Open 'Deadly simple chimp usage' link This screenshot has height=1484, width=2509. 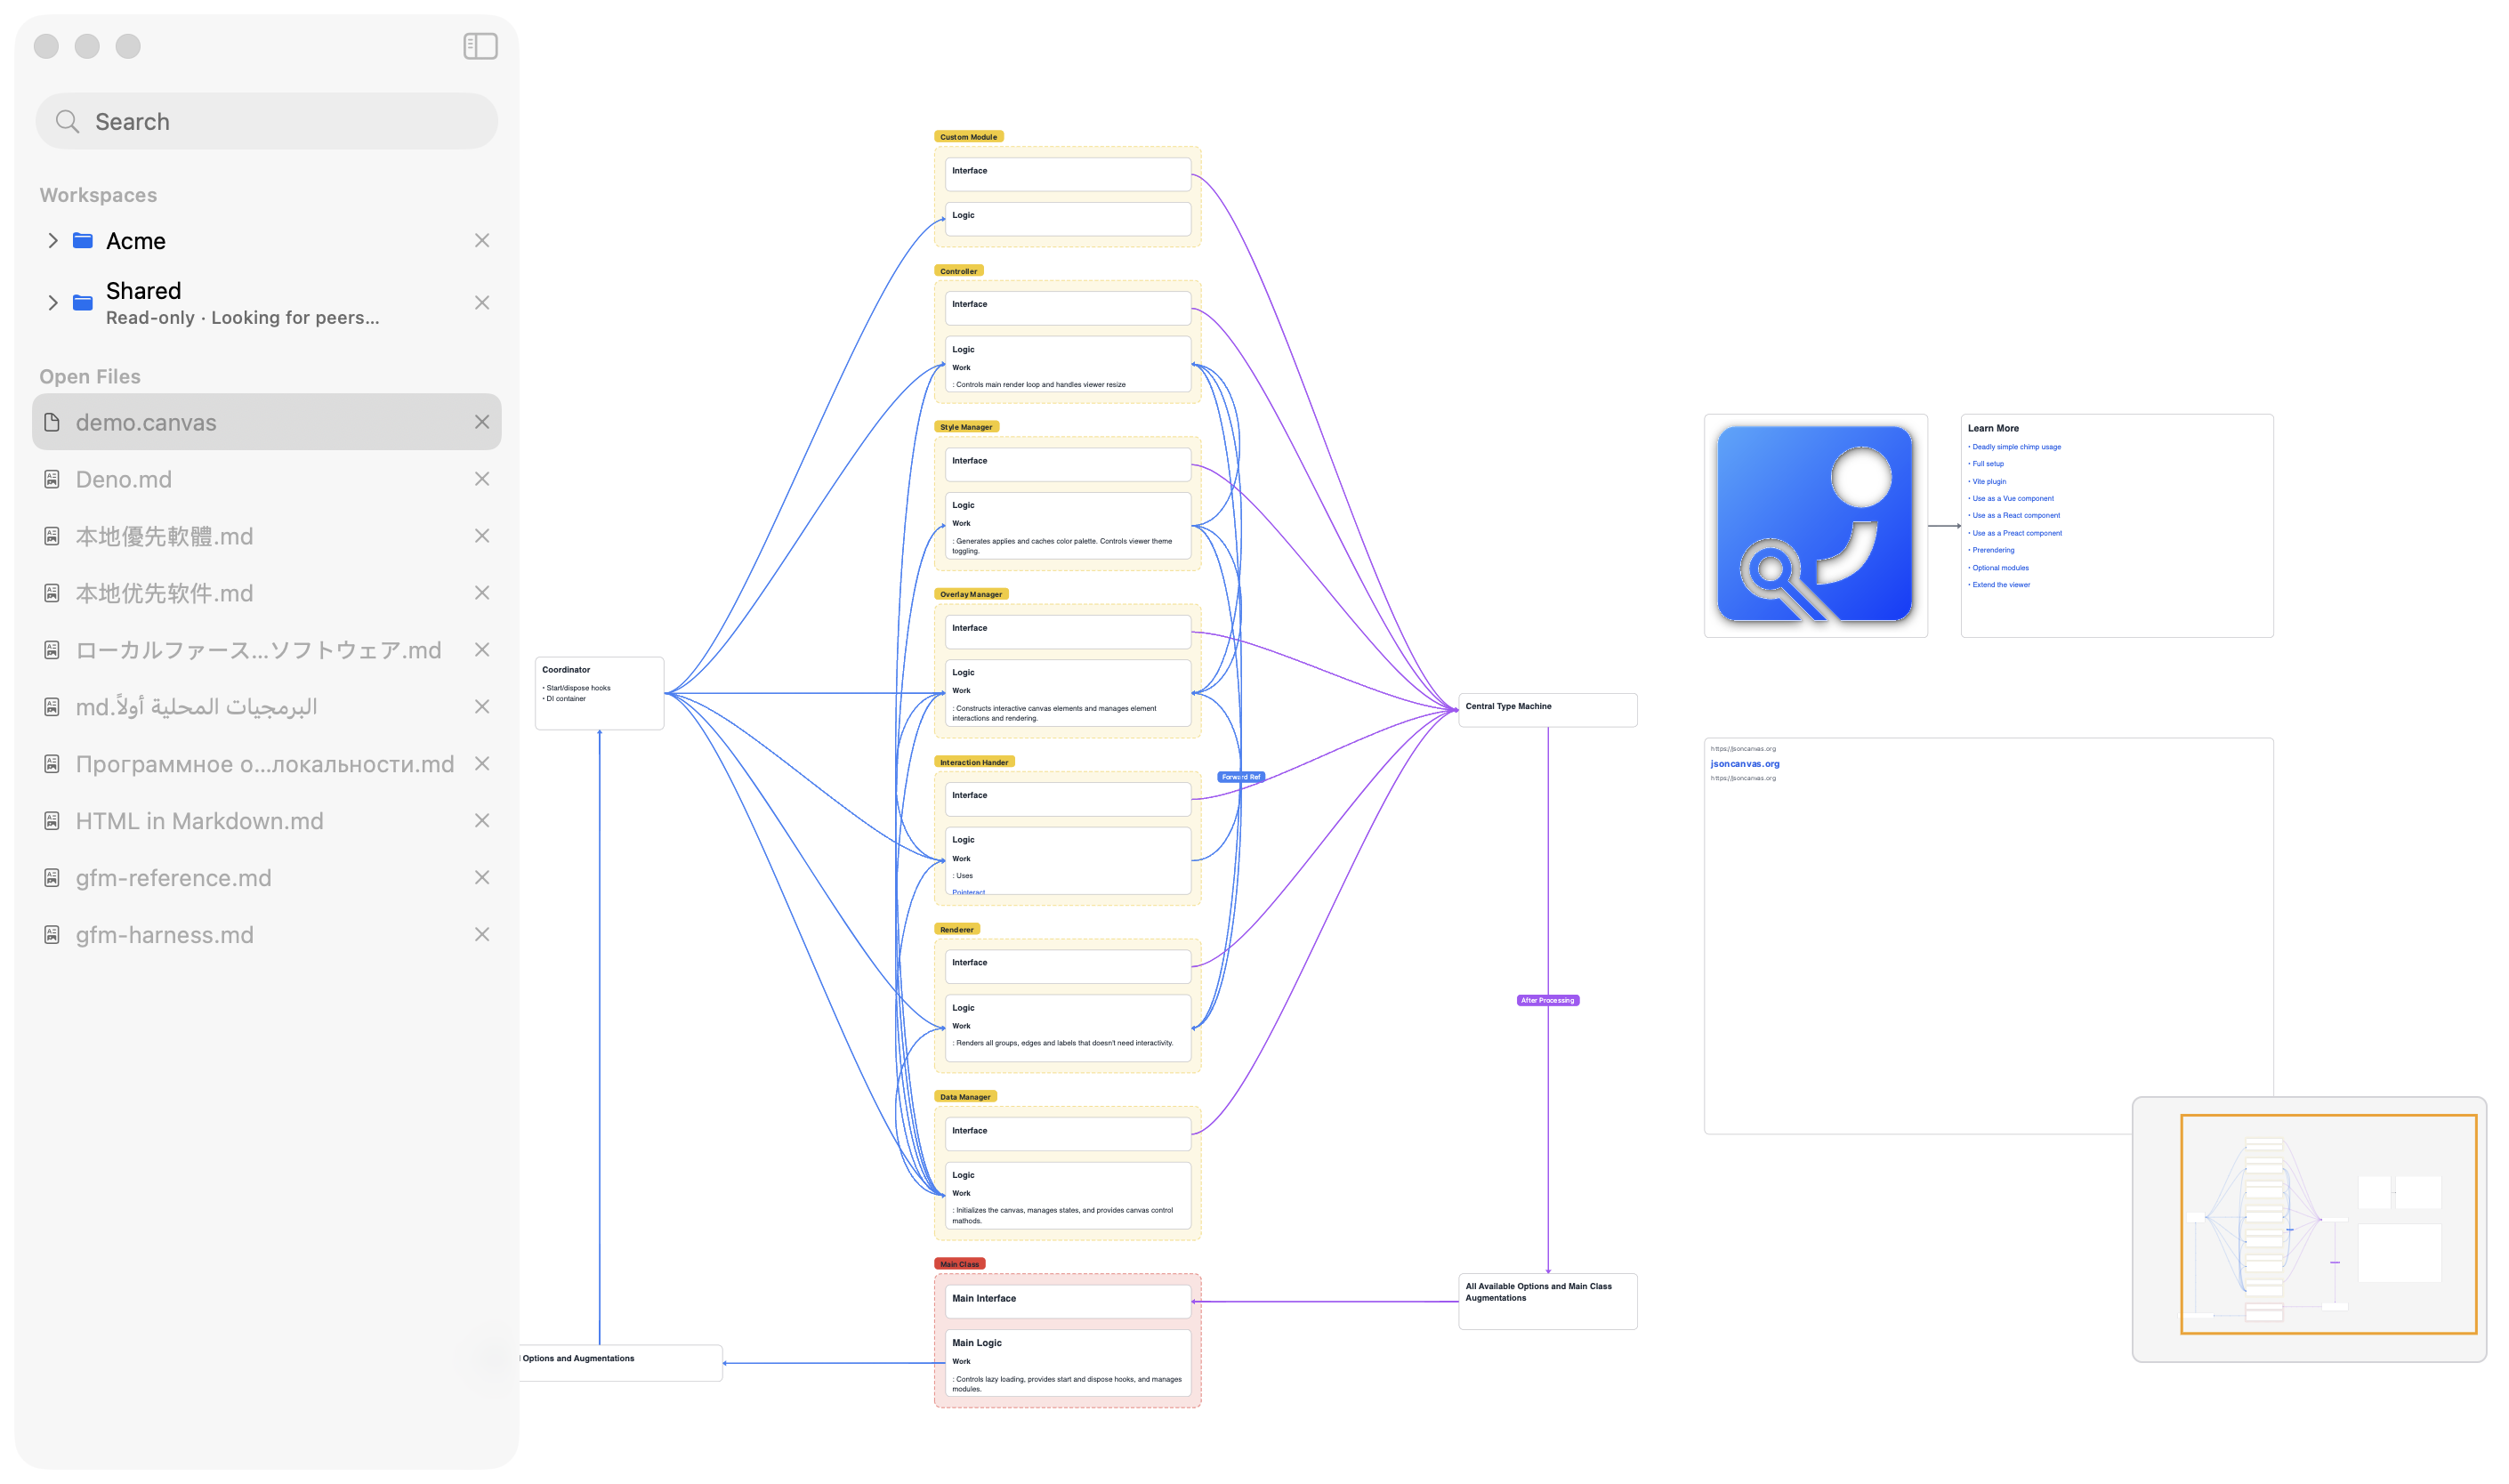point(2016,447)
